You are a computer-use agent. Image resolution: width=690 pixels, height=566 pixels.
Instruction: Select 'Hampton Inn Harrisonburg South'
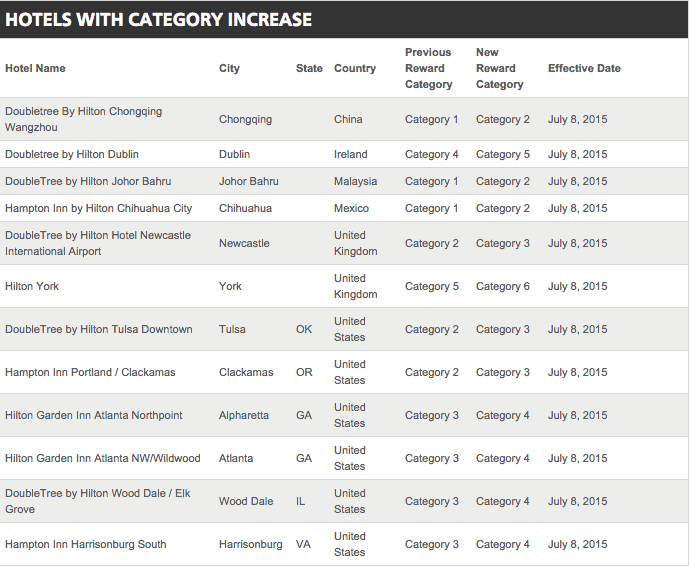86,544
